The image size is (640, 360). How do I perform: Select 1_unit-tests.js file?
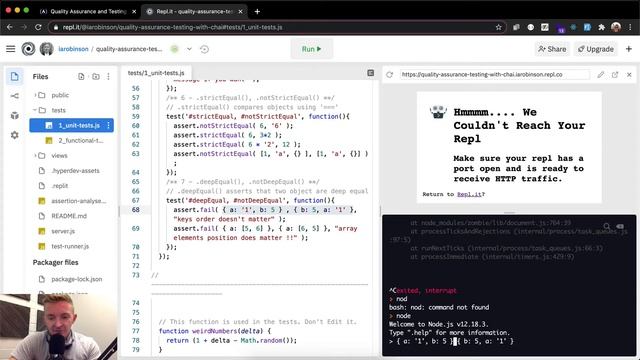[71, 125]
